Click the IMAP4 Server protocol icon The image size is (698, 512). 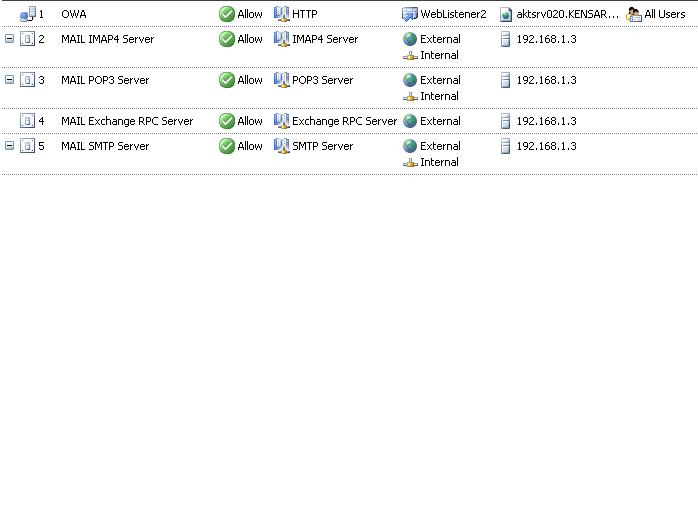(x=281, y=39)
